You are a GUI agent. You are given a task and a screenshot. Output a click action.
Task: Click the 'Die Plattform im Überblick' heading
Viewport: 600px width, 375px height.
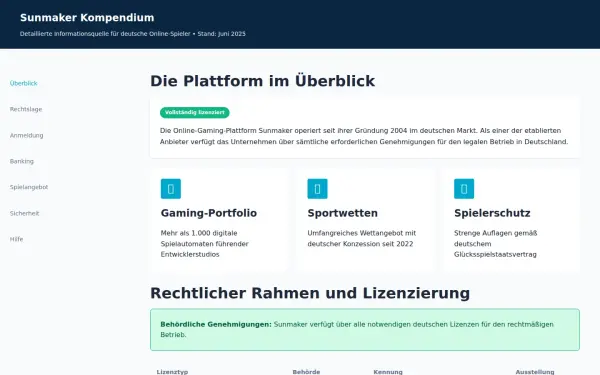pyautogui.click(x=262, y=81)
